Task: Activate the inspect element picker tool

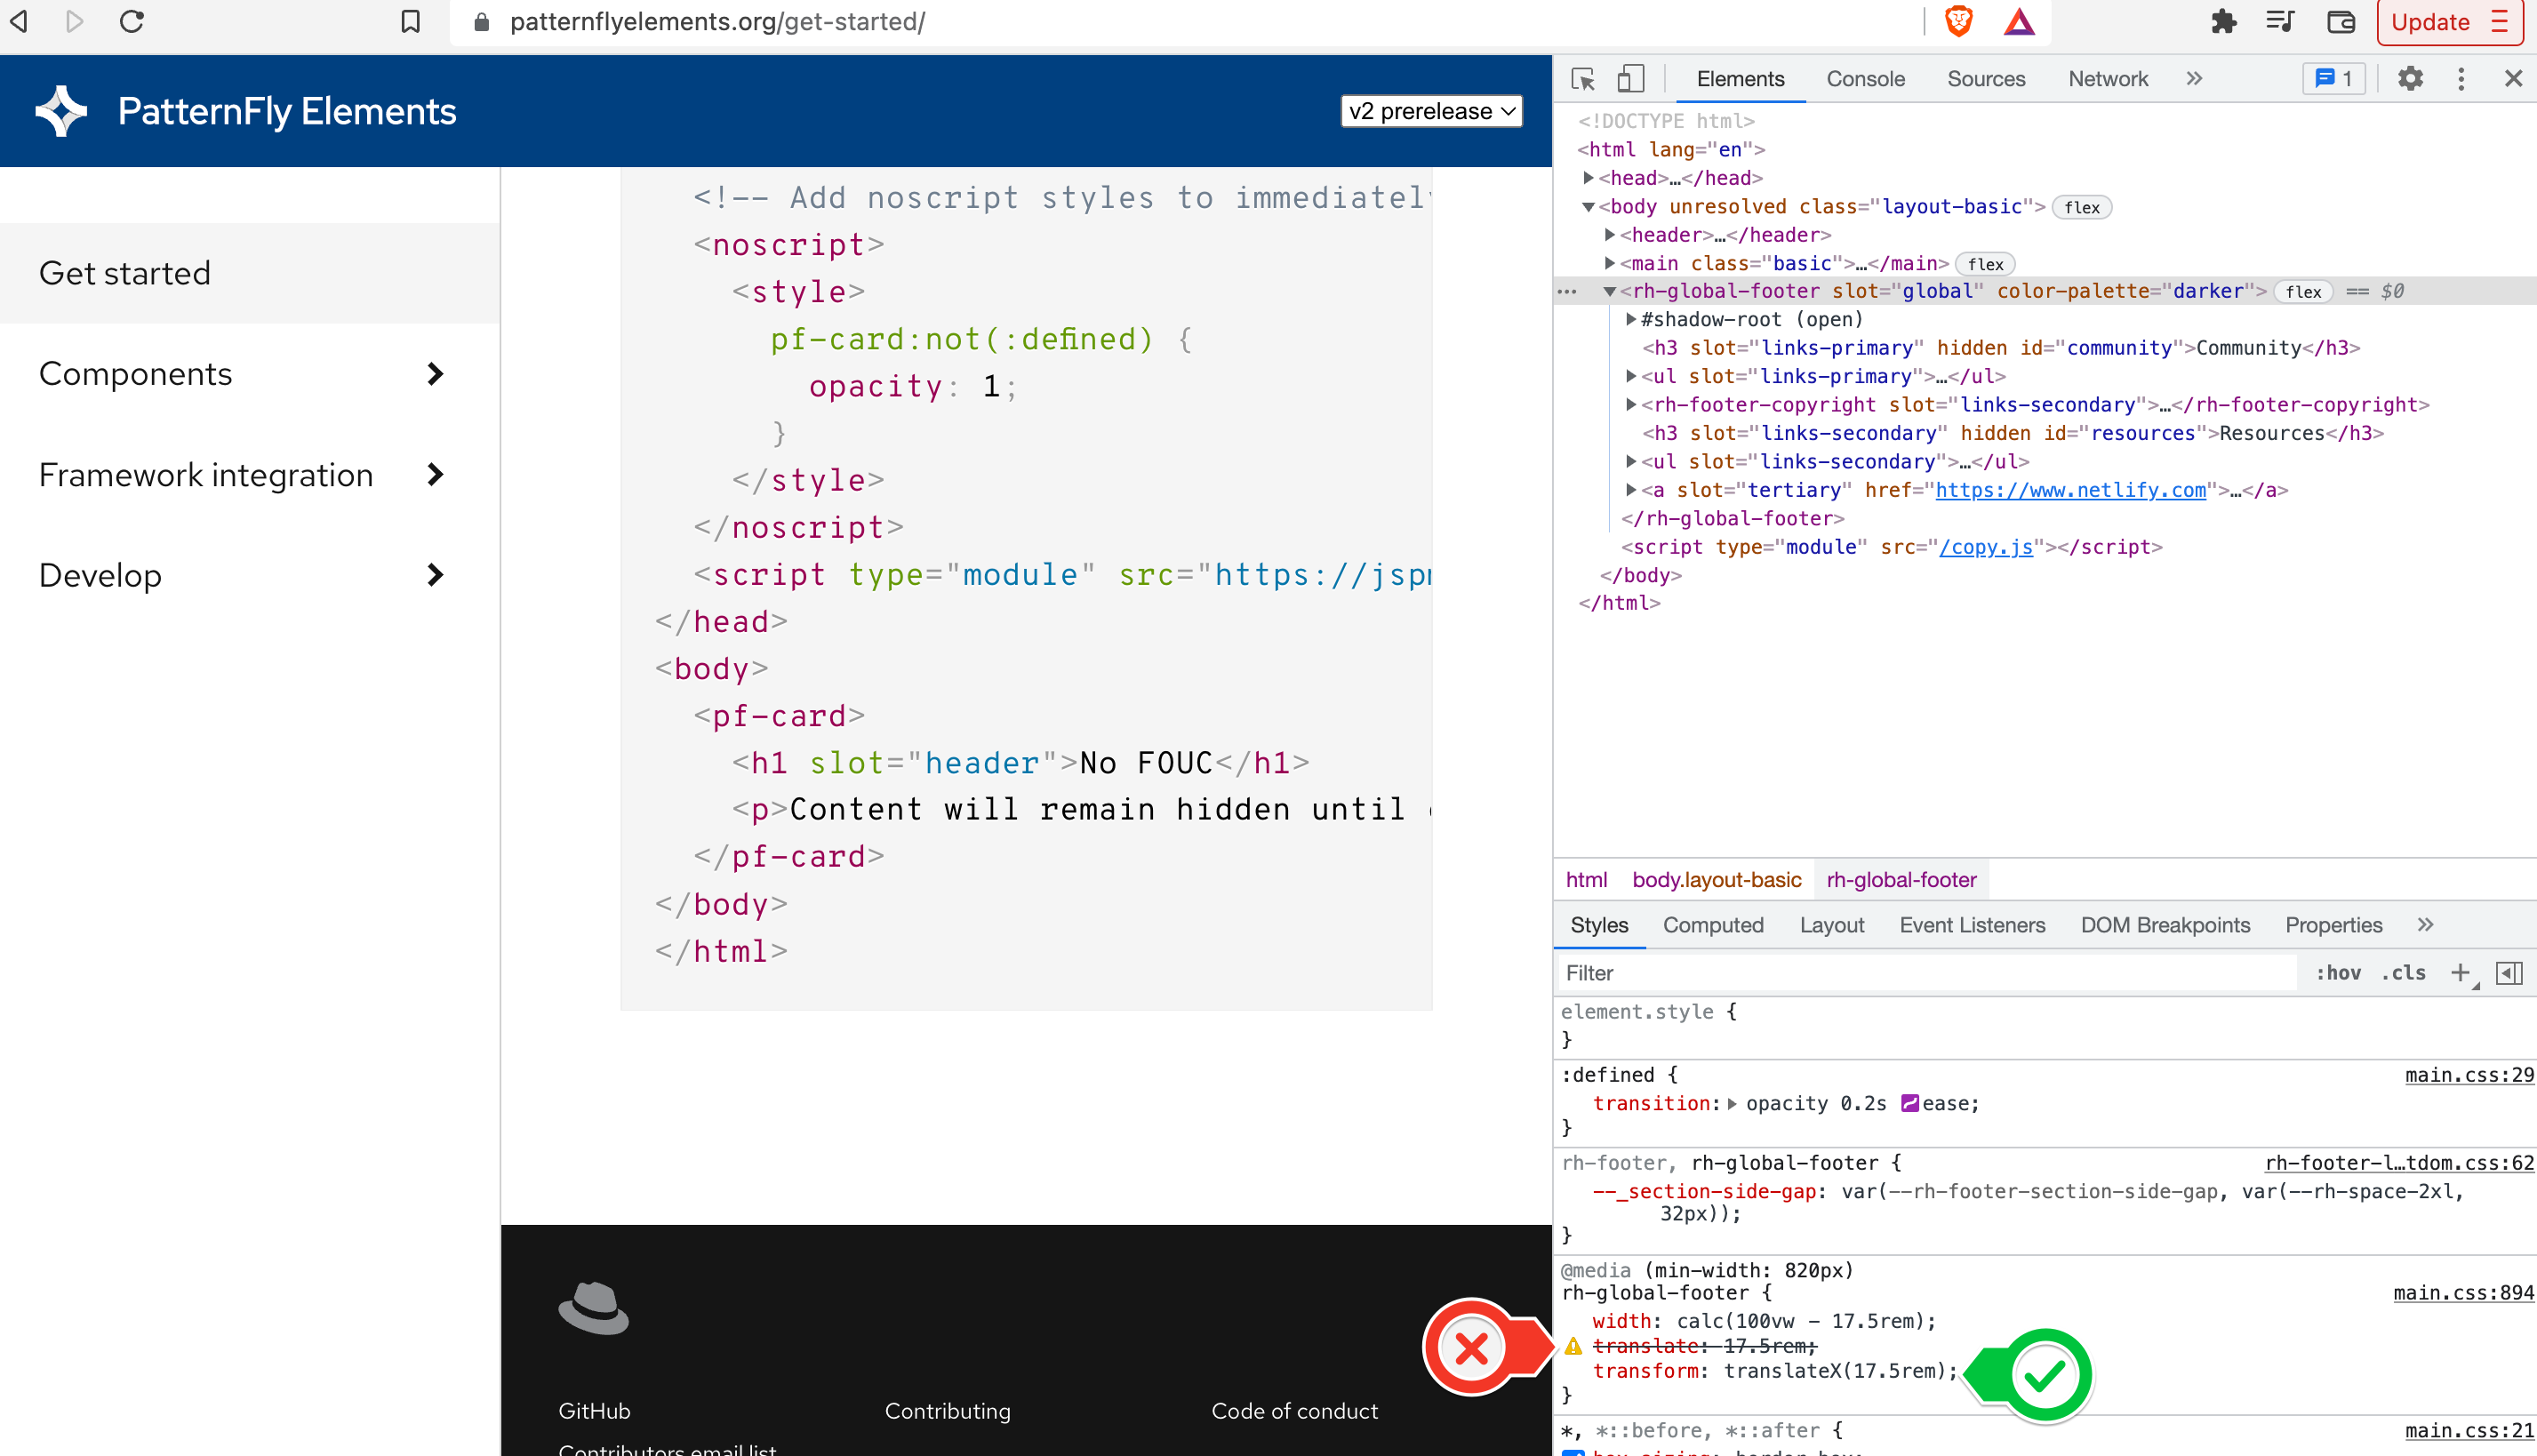Action: point(1583,79)
